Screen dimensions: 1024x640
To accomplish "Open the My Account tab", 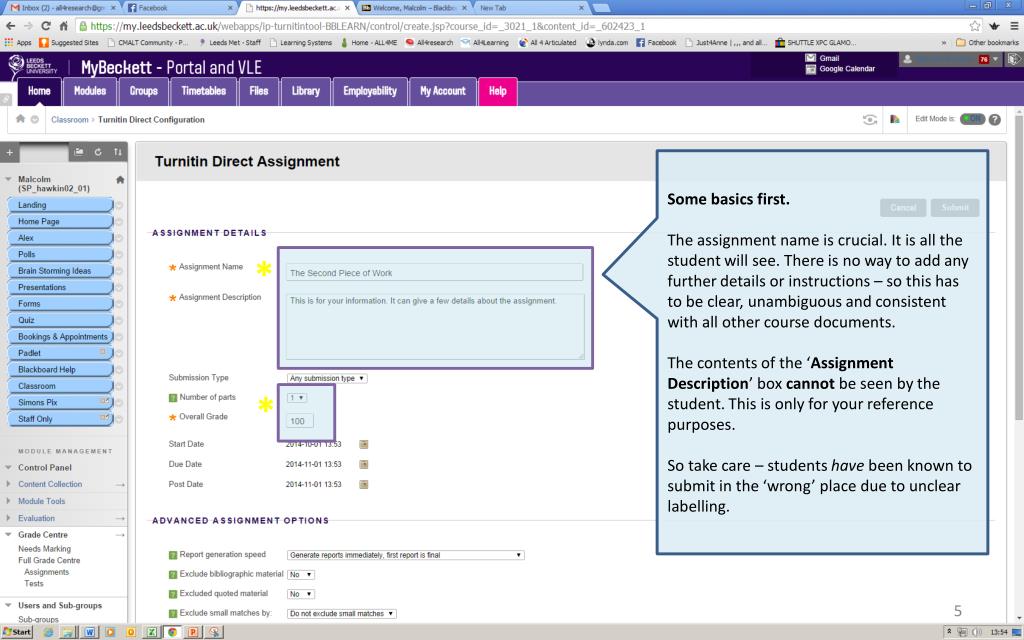I will [443, 91].
